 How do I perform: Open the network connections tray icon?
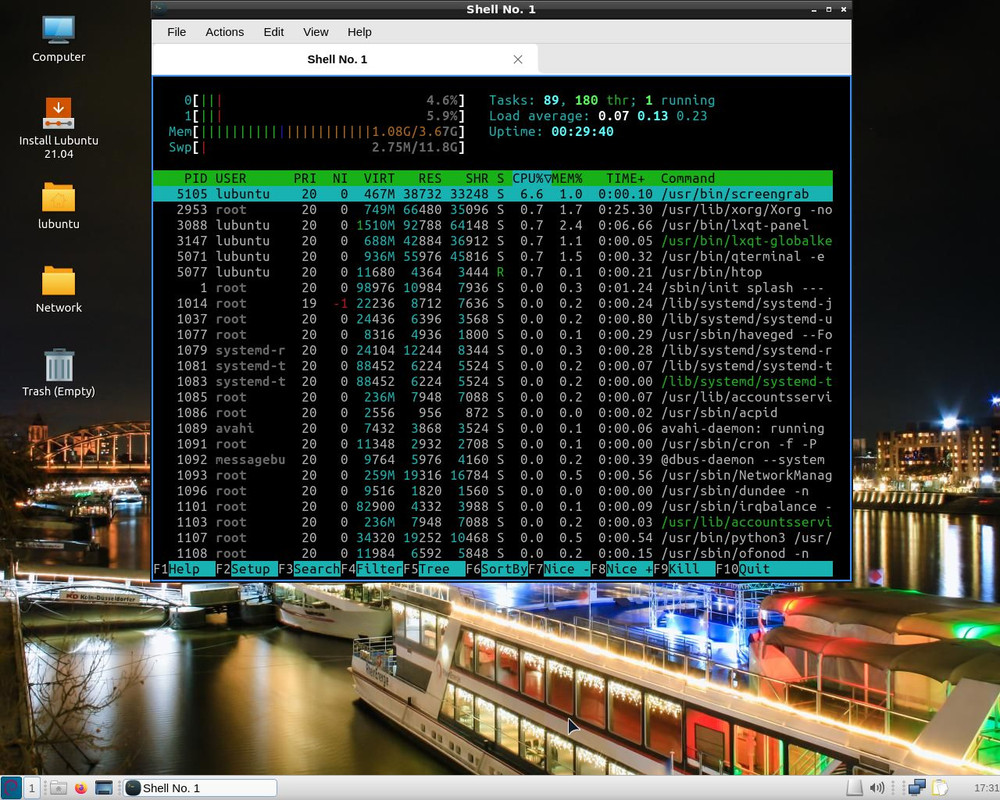(917, 788)
